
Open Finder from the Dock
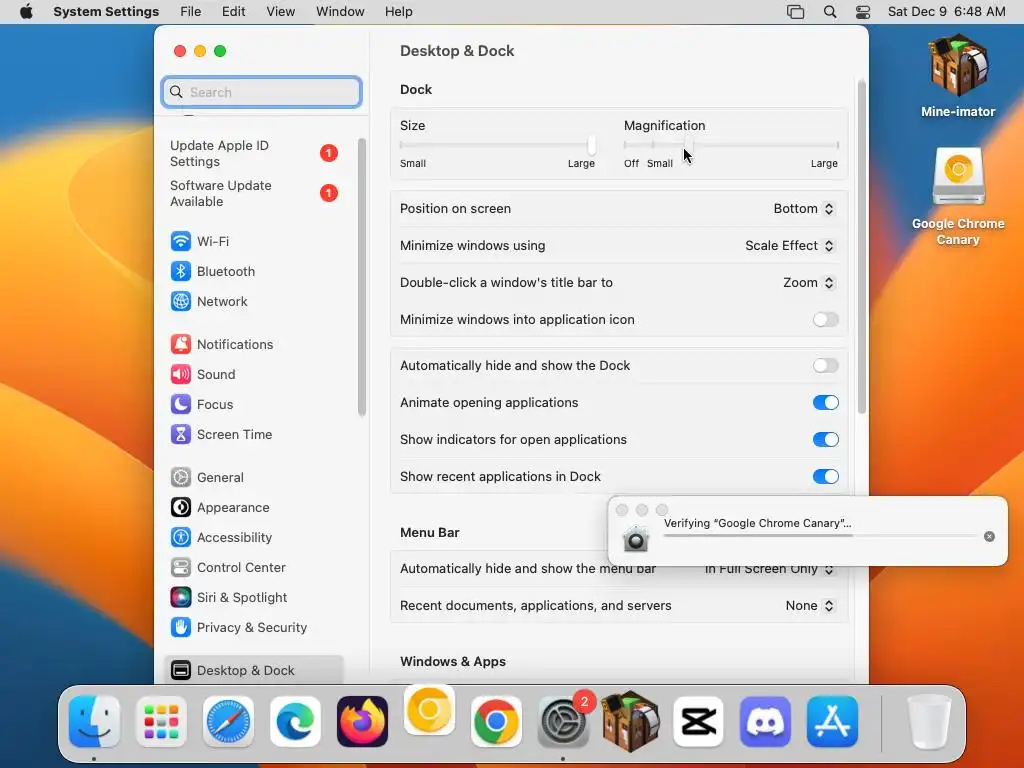(95, 722)
